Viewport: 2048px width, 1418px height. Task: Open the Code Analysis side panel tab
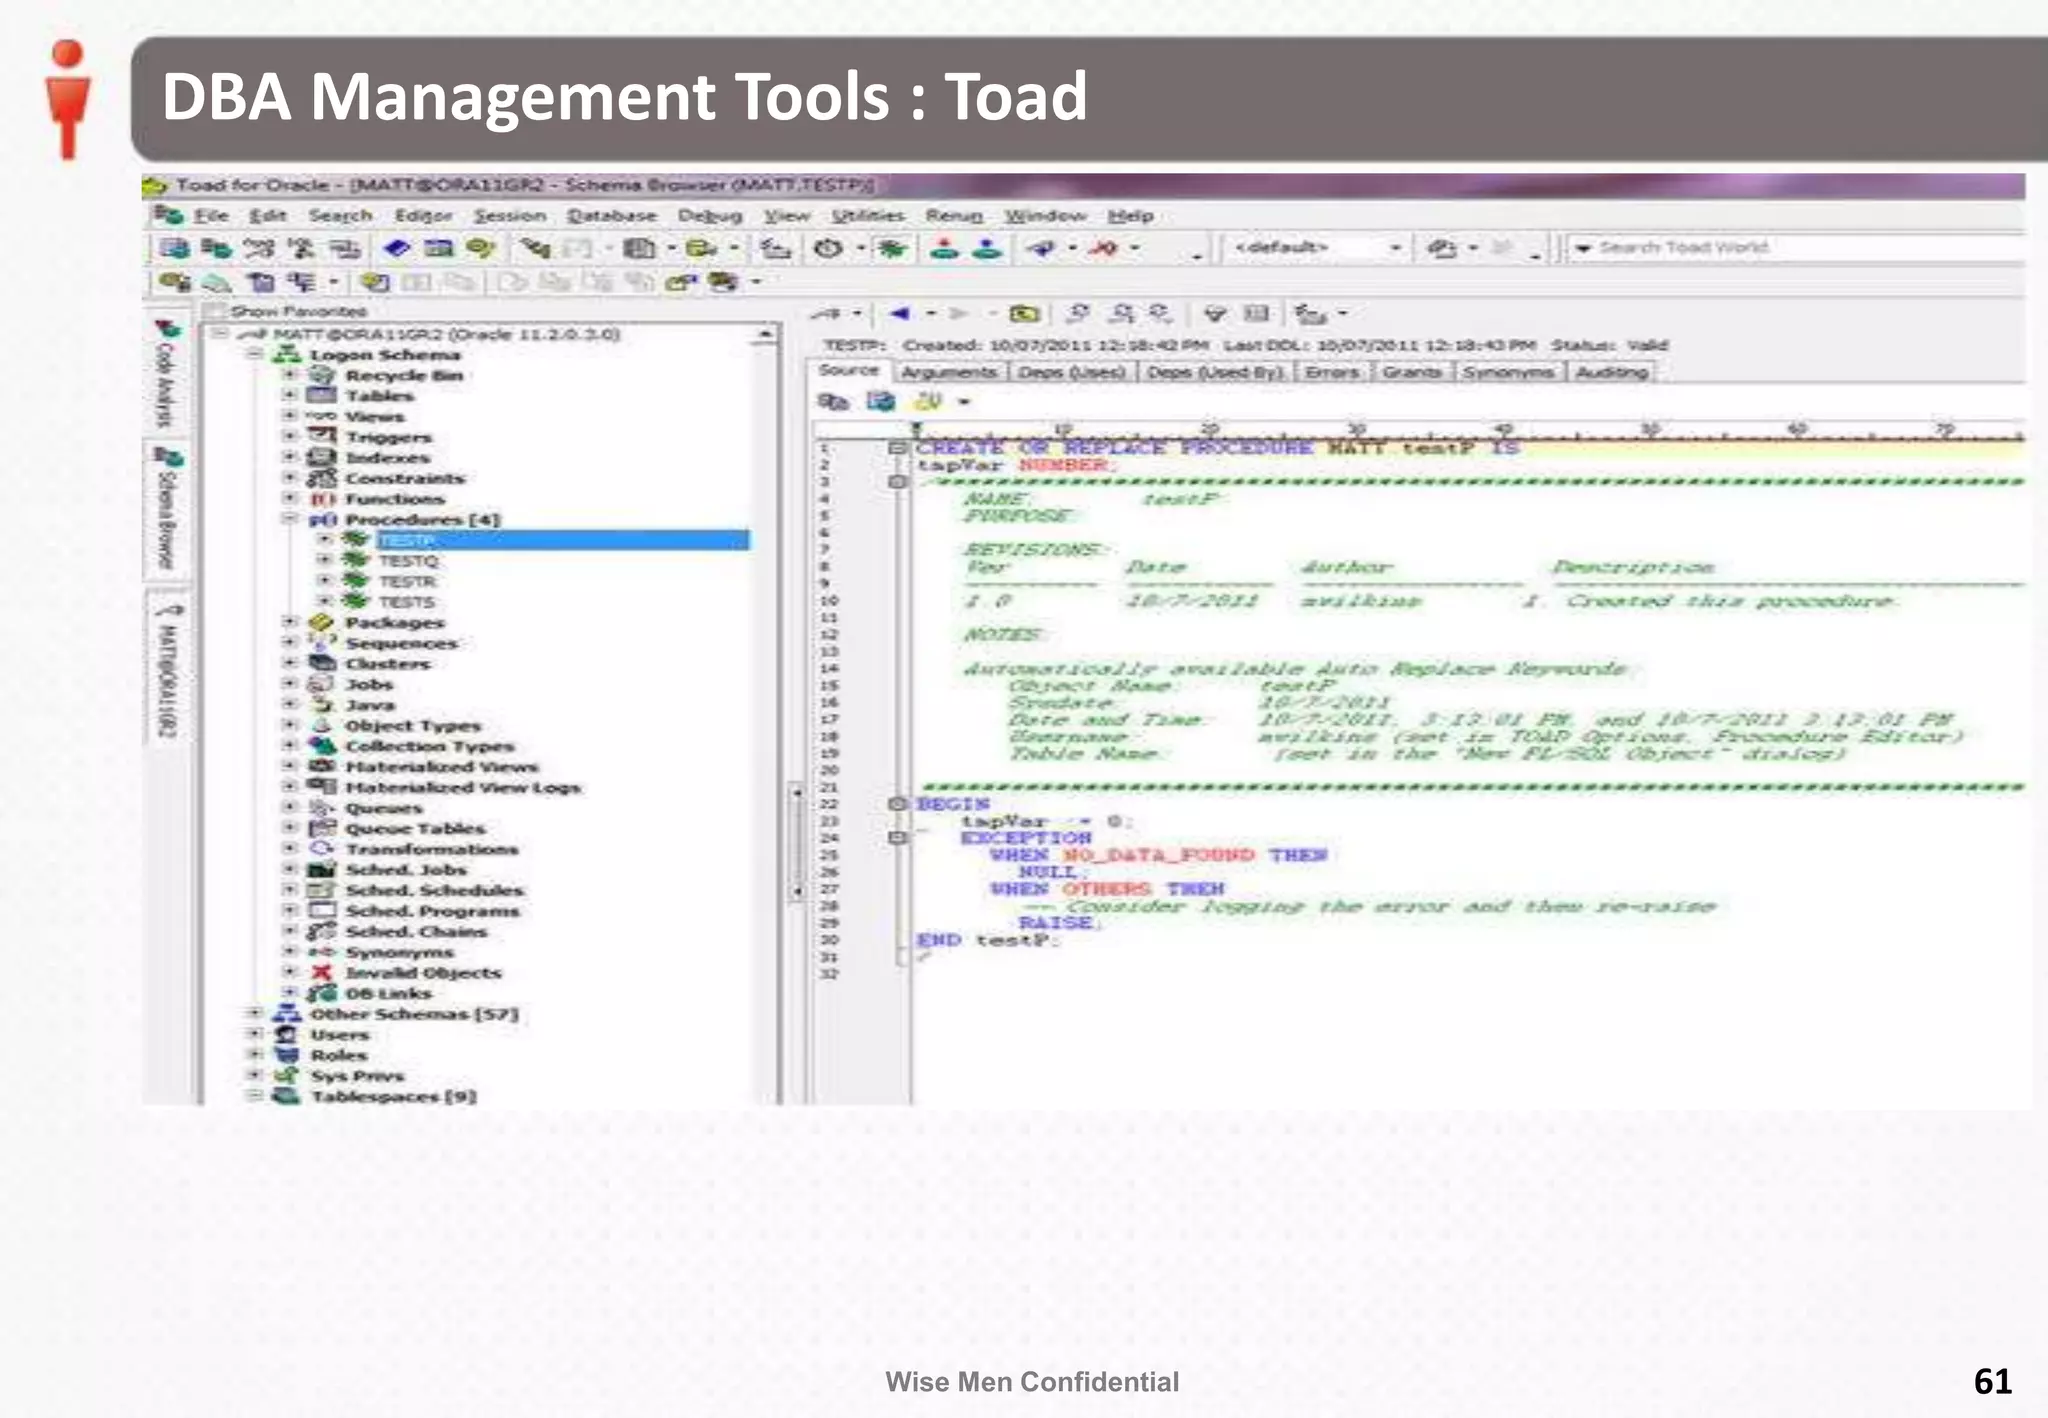[x=167, y=373]
